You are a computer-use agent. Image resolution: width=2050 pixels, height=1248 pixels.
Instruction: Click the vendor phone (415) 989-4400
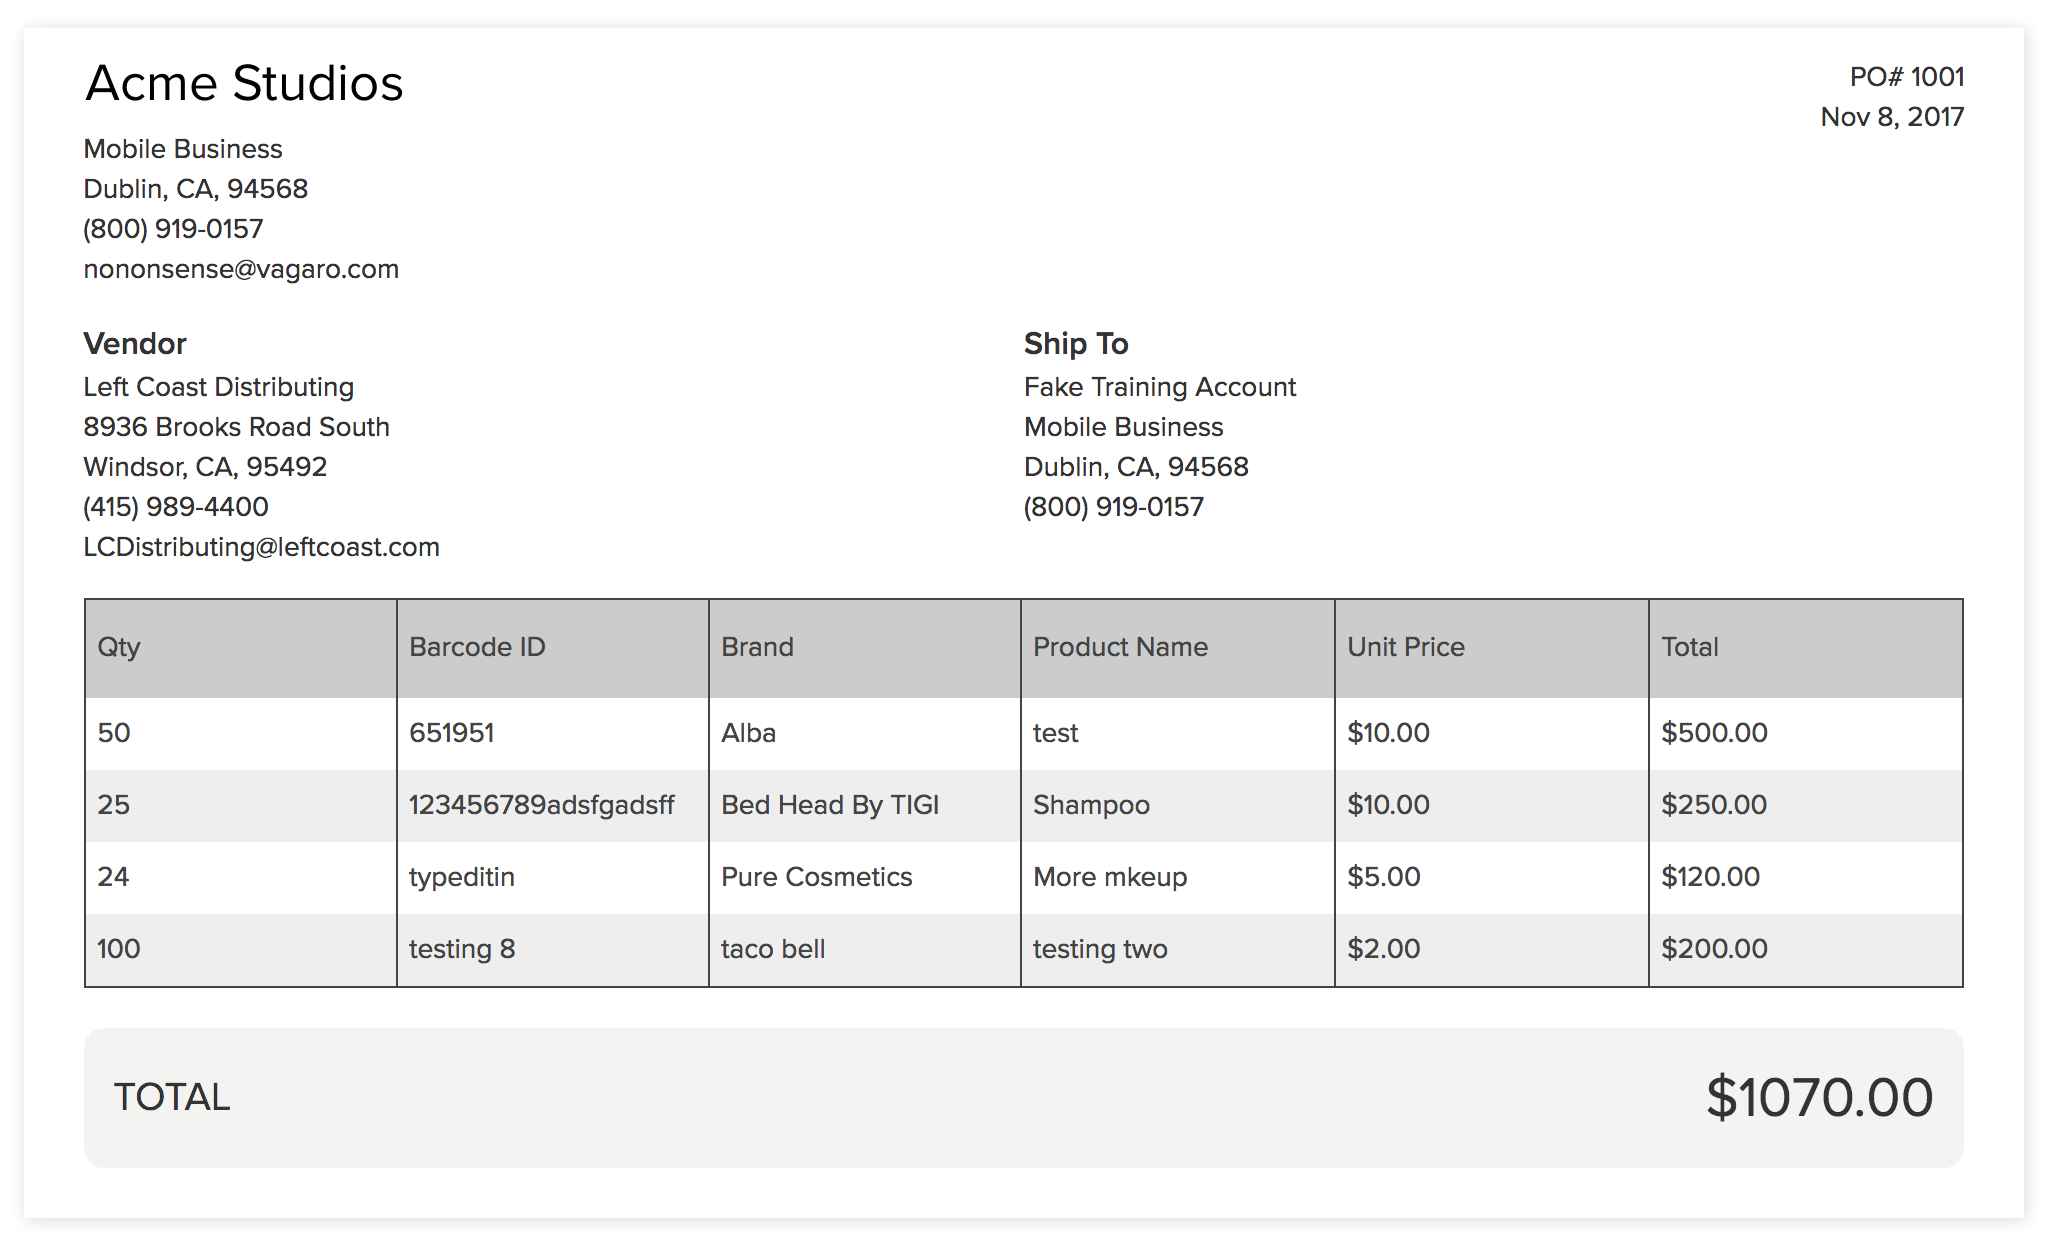point(176,507)
